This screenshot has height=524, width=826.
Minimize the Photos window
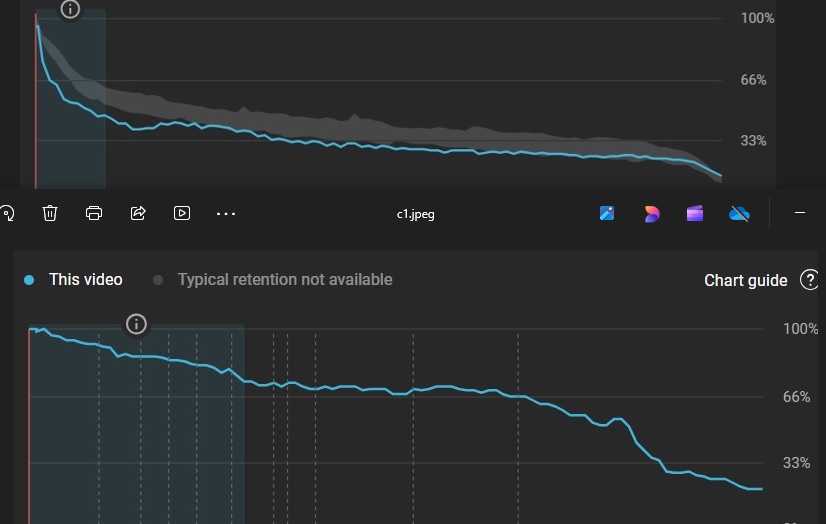pos(800,213)
